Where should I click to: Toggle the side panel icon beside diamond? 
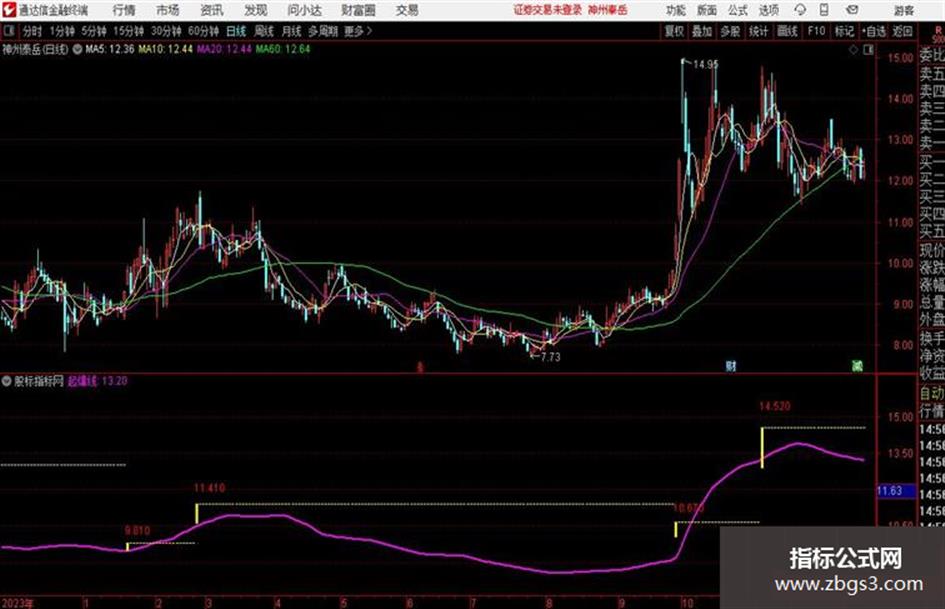[x=868, y=50]
